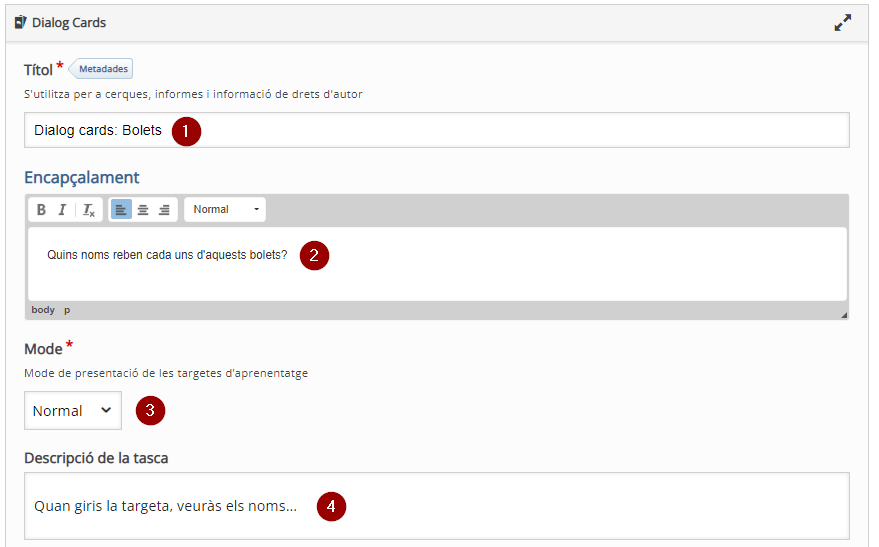Click the Dialog Cards title bar label
Image resolution: width=879 pixels, height=547 pixels.
[x=69, y=22]
